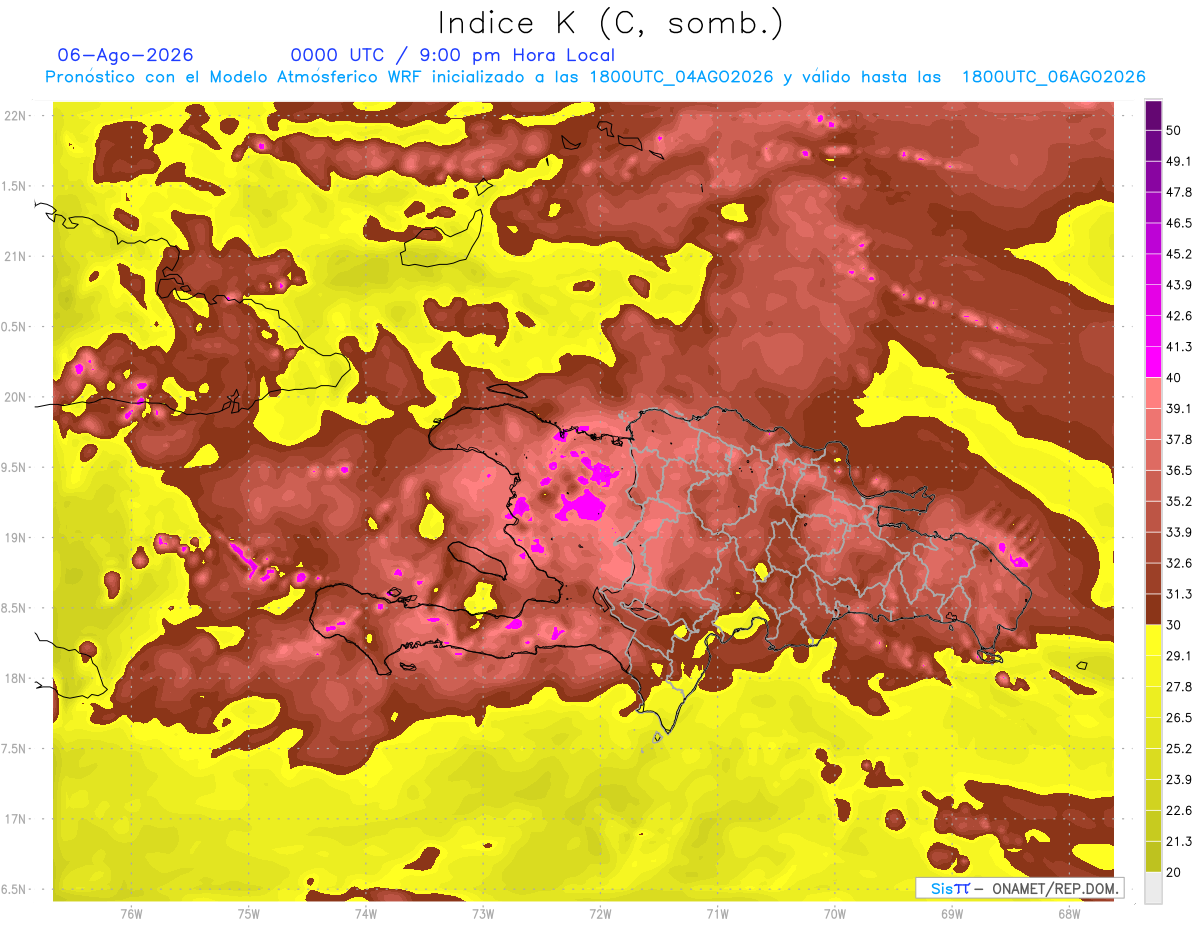
Task: Select the colorbar value "37.8"
Action: (x=1179, y=439)
